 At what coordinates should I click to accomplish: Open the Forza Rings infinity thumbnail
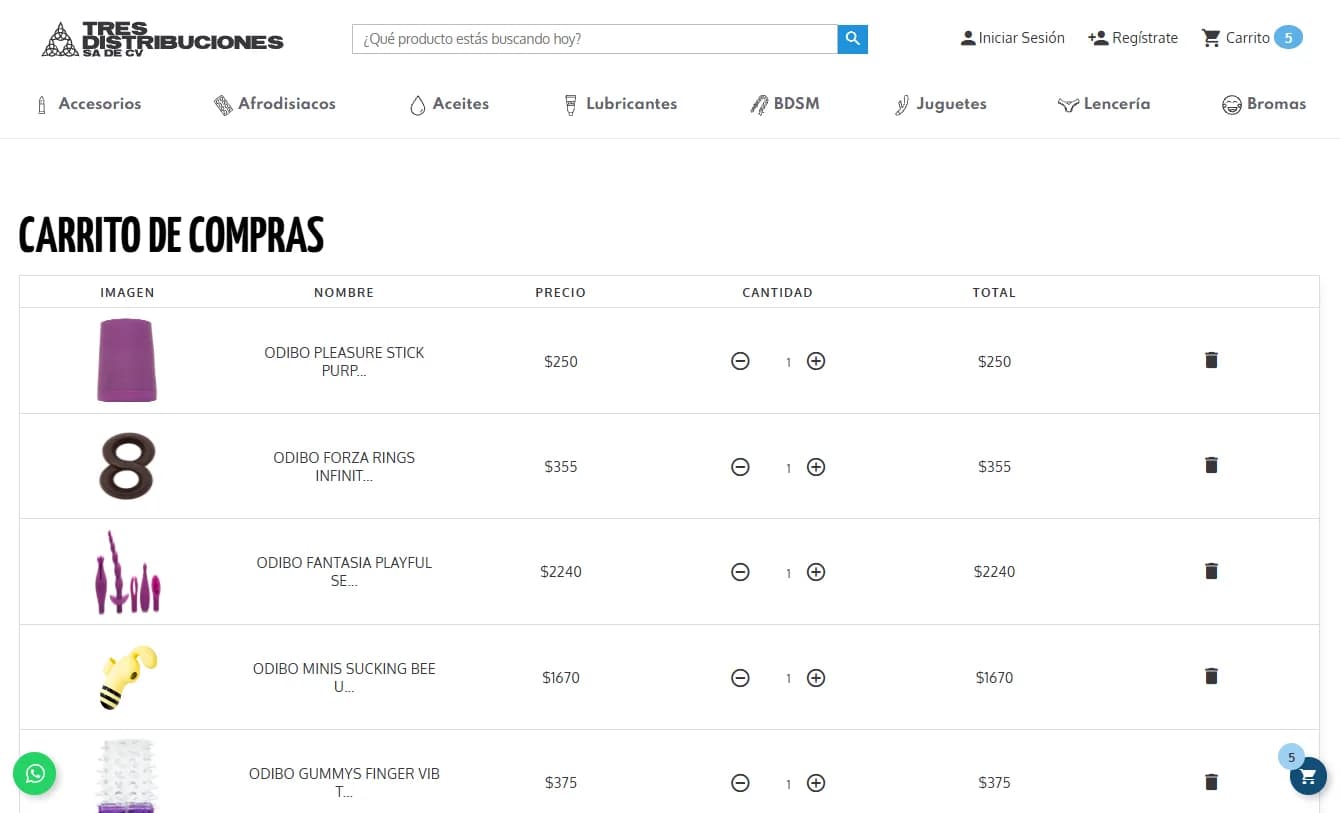coord(127,466)
